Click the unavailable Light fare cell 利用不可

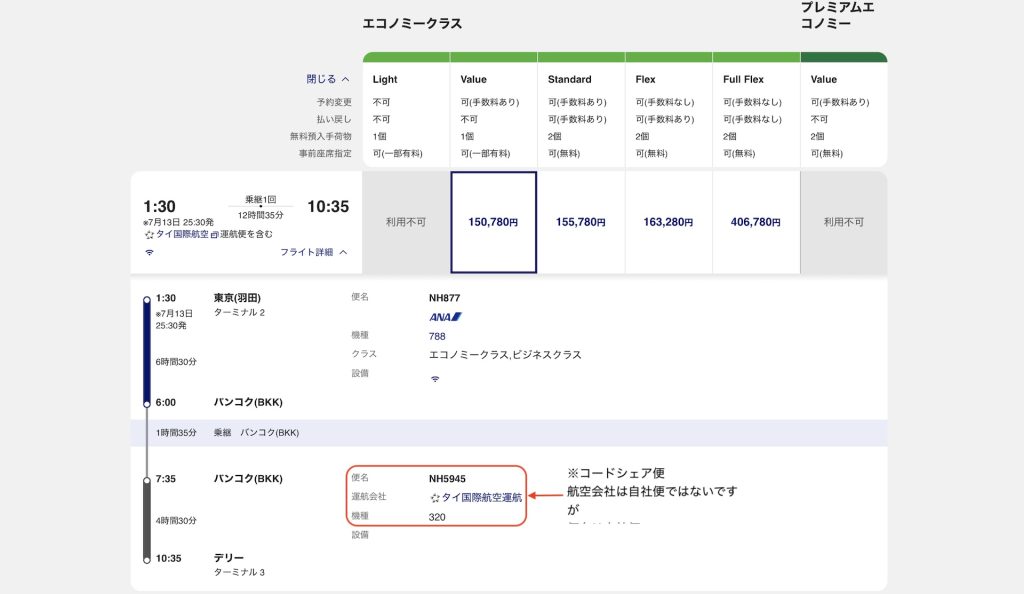(x=406, y=222)
